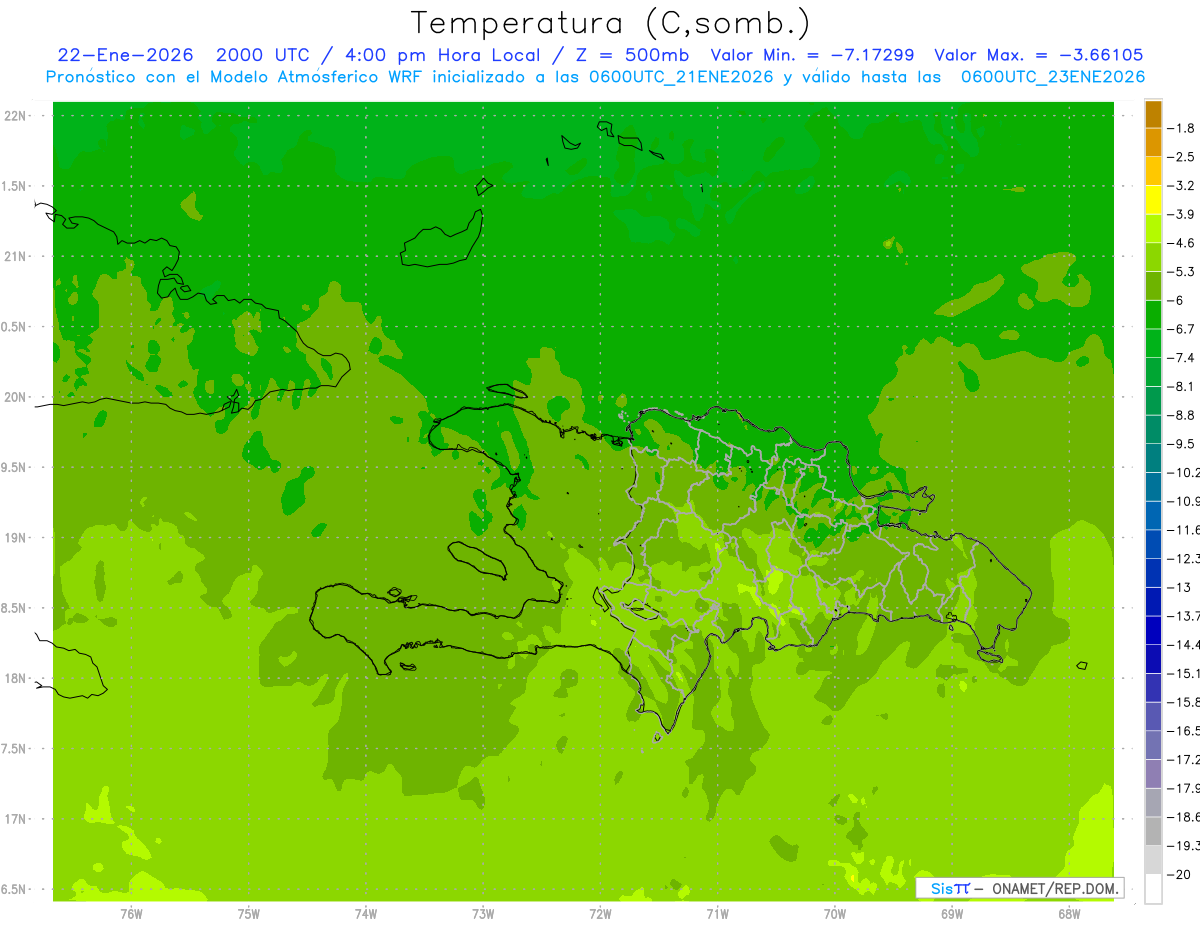Click the -17.2 color scale label
The width and height of the screenshot is (1200, 927).
[1183, 759]
